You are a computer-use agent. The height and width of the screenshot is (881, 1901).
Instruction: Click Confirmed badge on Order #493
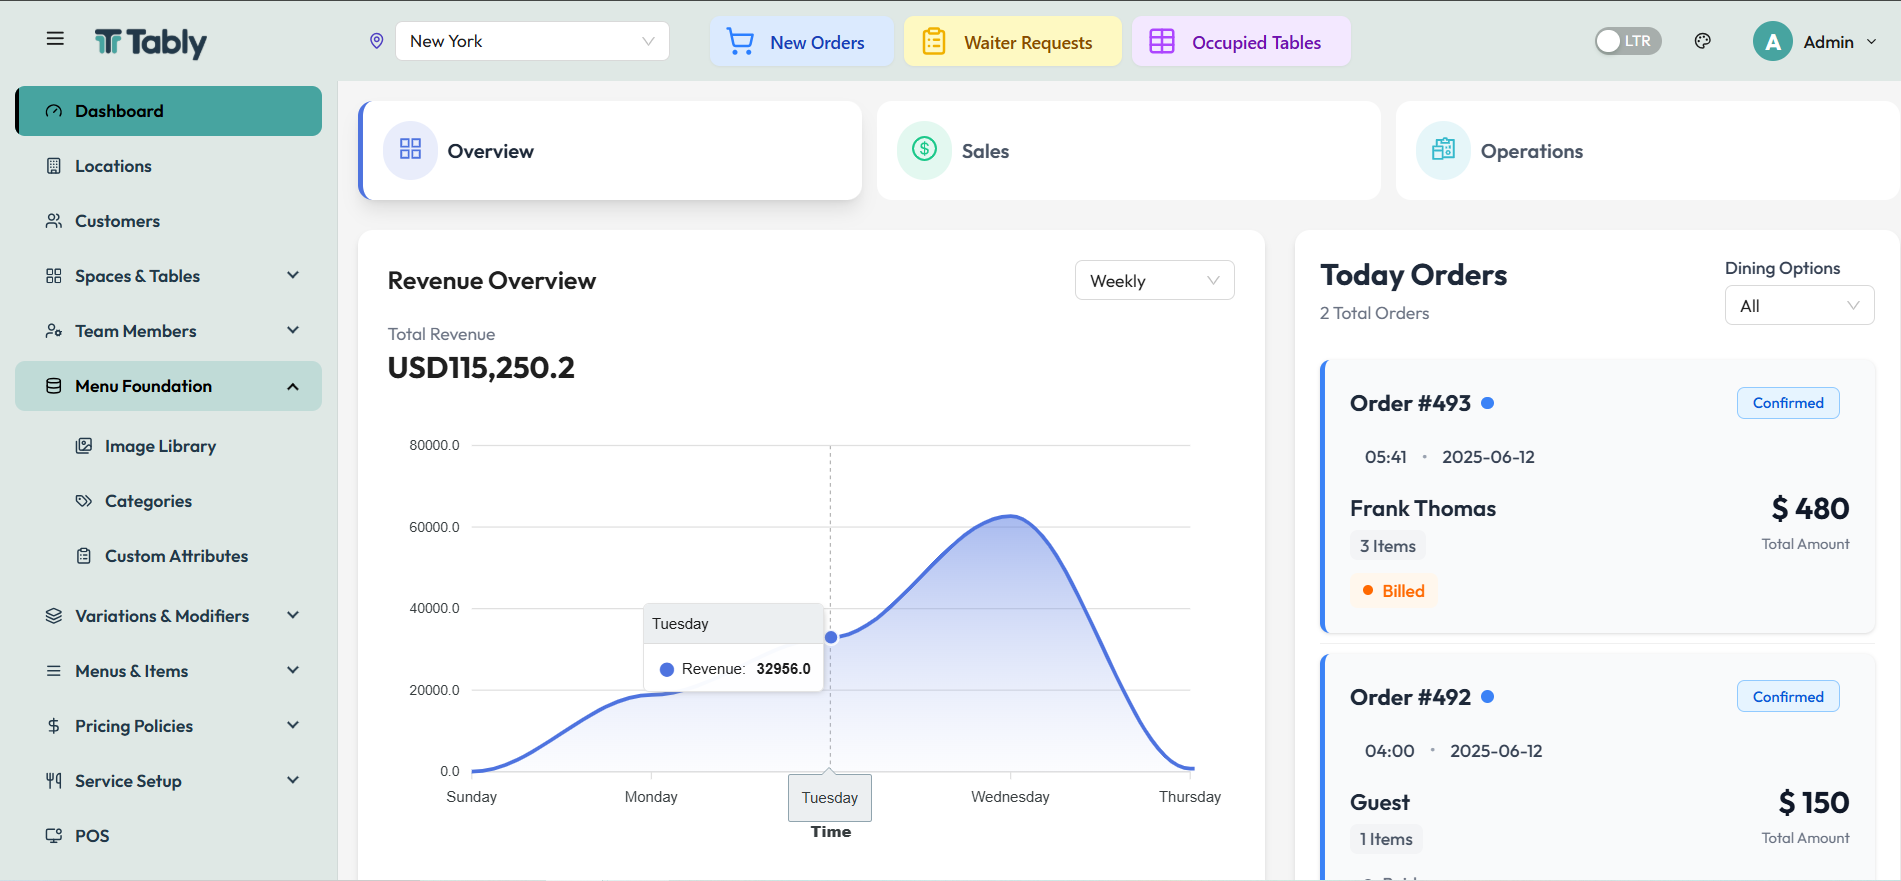1788,403
